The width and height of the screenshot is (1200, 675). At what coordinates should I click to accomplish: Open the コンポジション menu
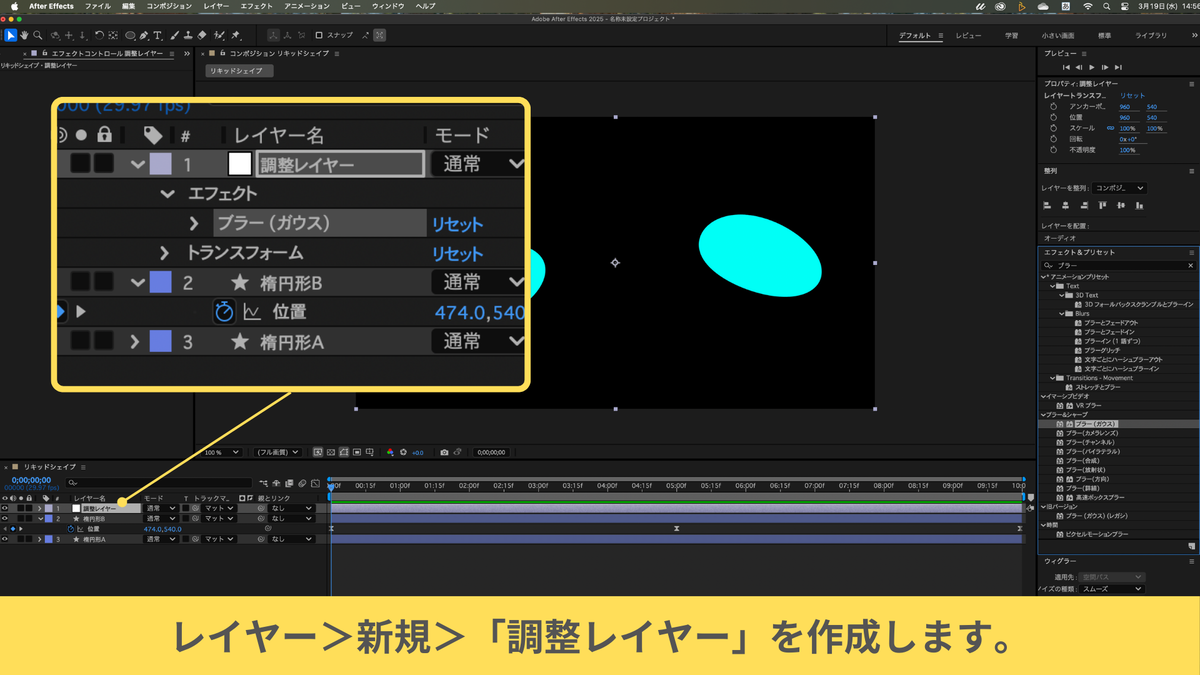pos(169,6)
